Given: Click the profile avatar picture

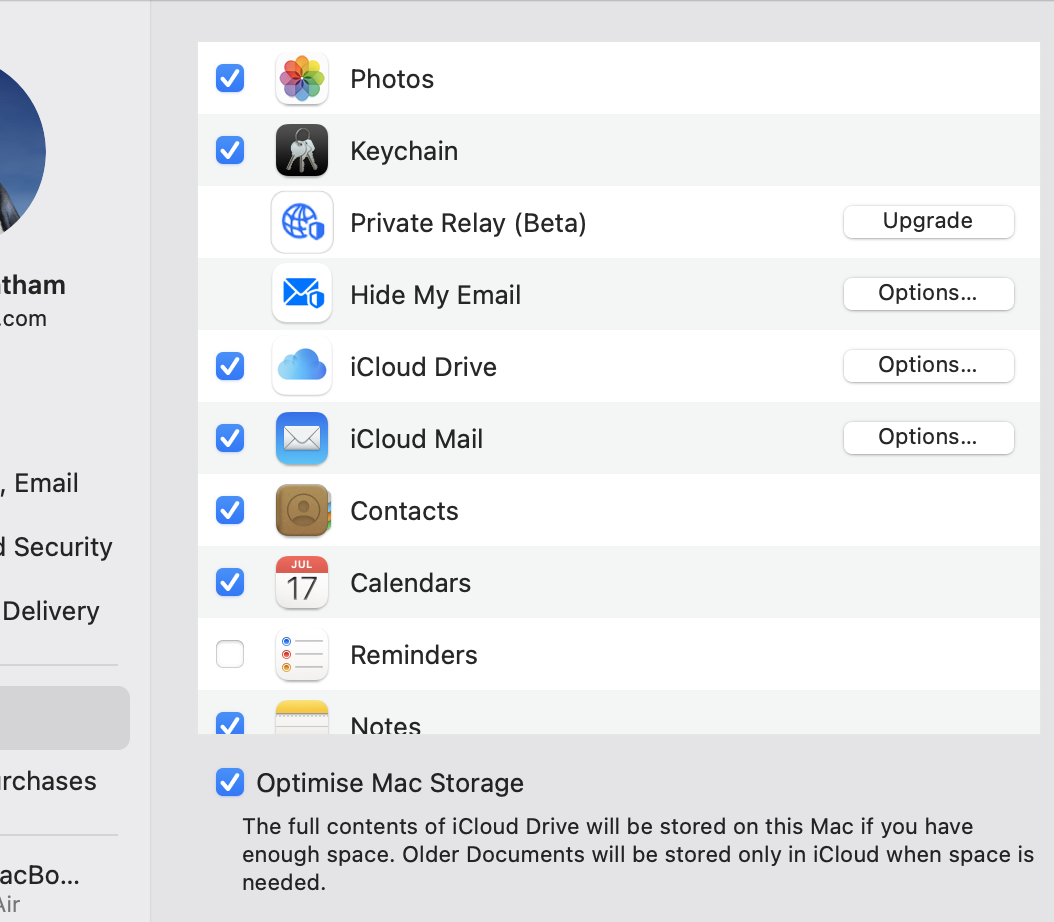Looking at the screenshot, I should click(x=20, y=151).
